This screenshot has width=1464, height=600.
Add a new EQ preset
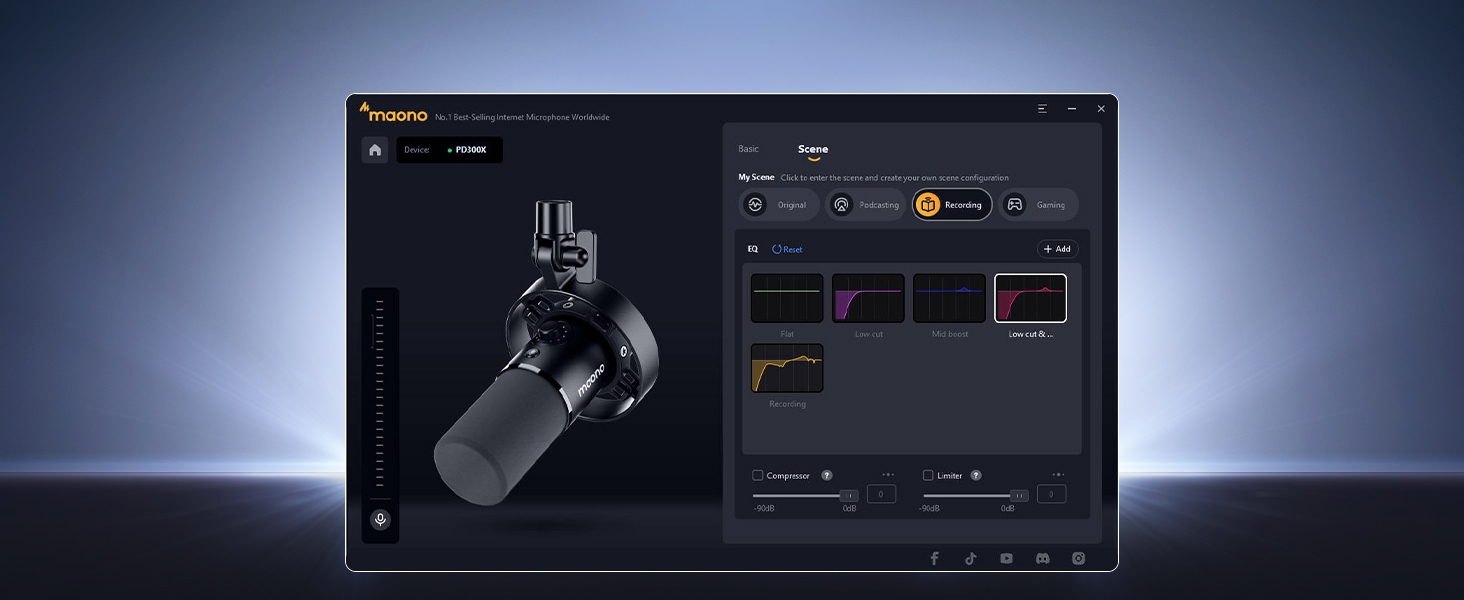[1056, 249]
